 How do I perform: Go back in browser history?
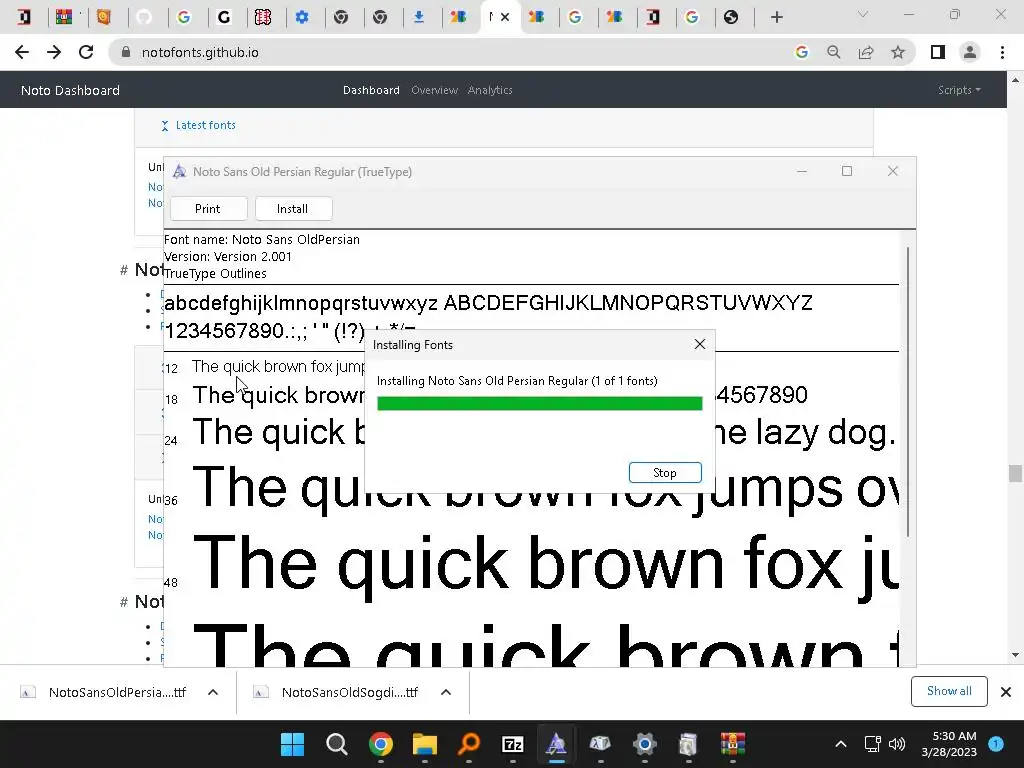coord(22,52)
